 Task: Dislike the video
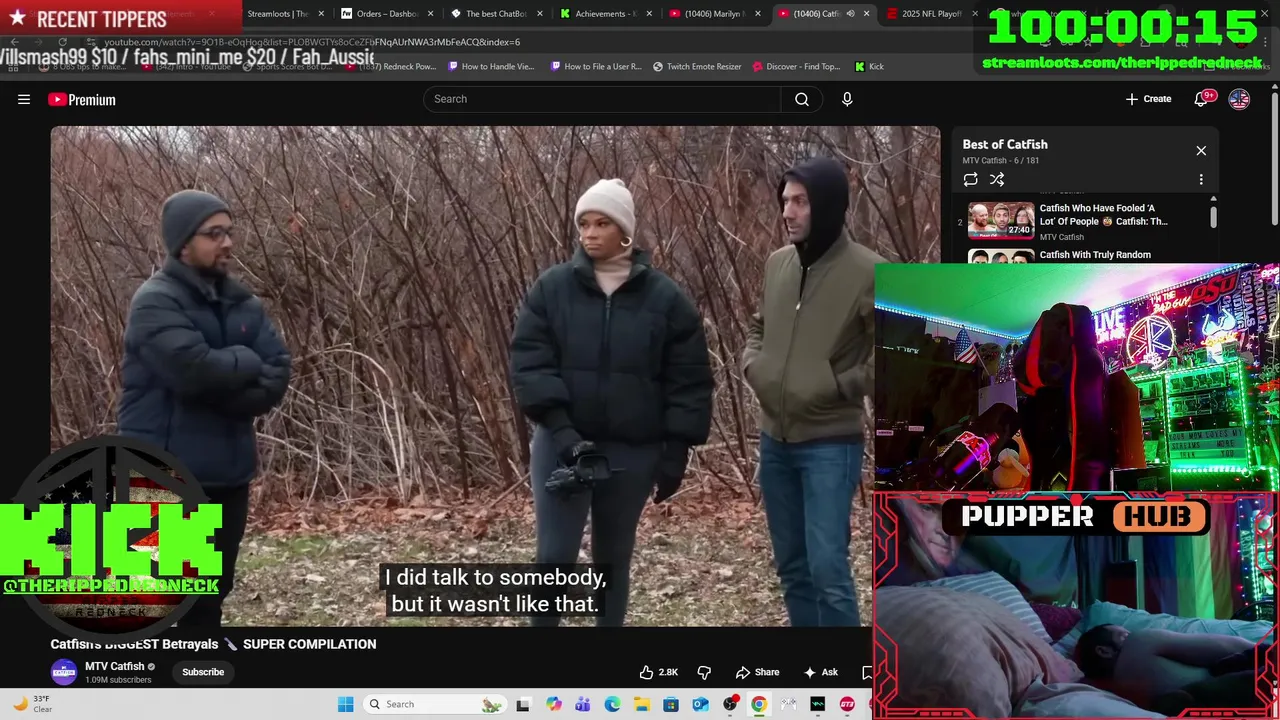[704, 672]
